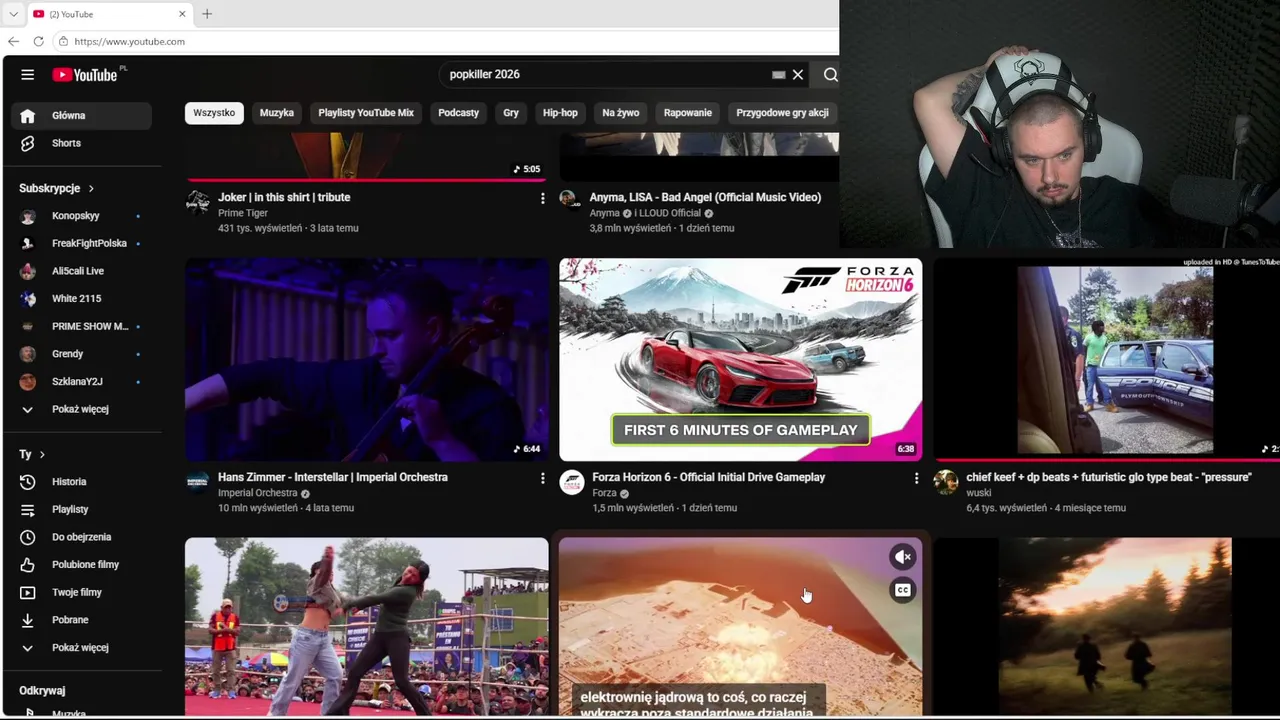Select the Wszystko filter chip
Screen dimensions: 1280x720
[214, 113]
